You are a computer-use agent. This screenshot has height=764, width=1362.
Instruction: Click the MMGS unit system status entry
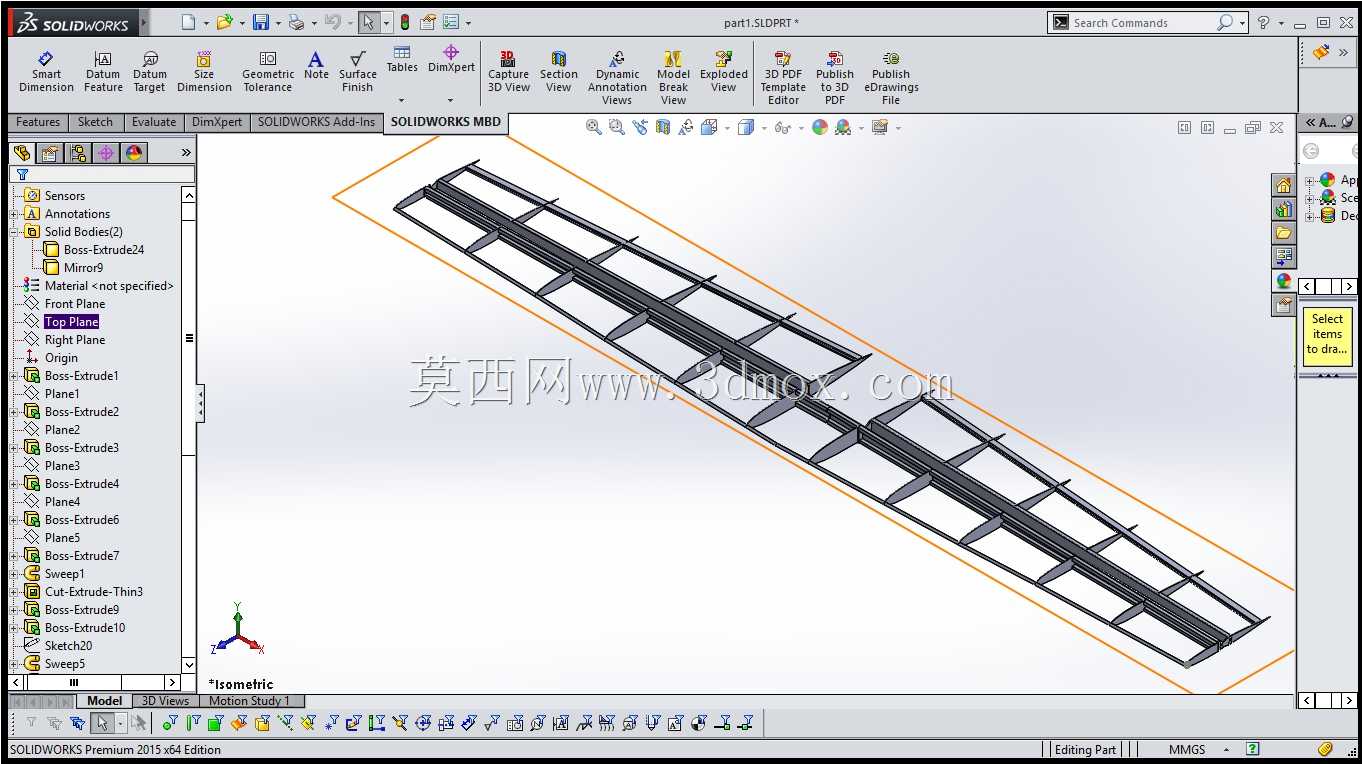(x=1187, y=749)
